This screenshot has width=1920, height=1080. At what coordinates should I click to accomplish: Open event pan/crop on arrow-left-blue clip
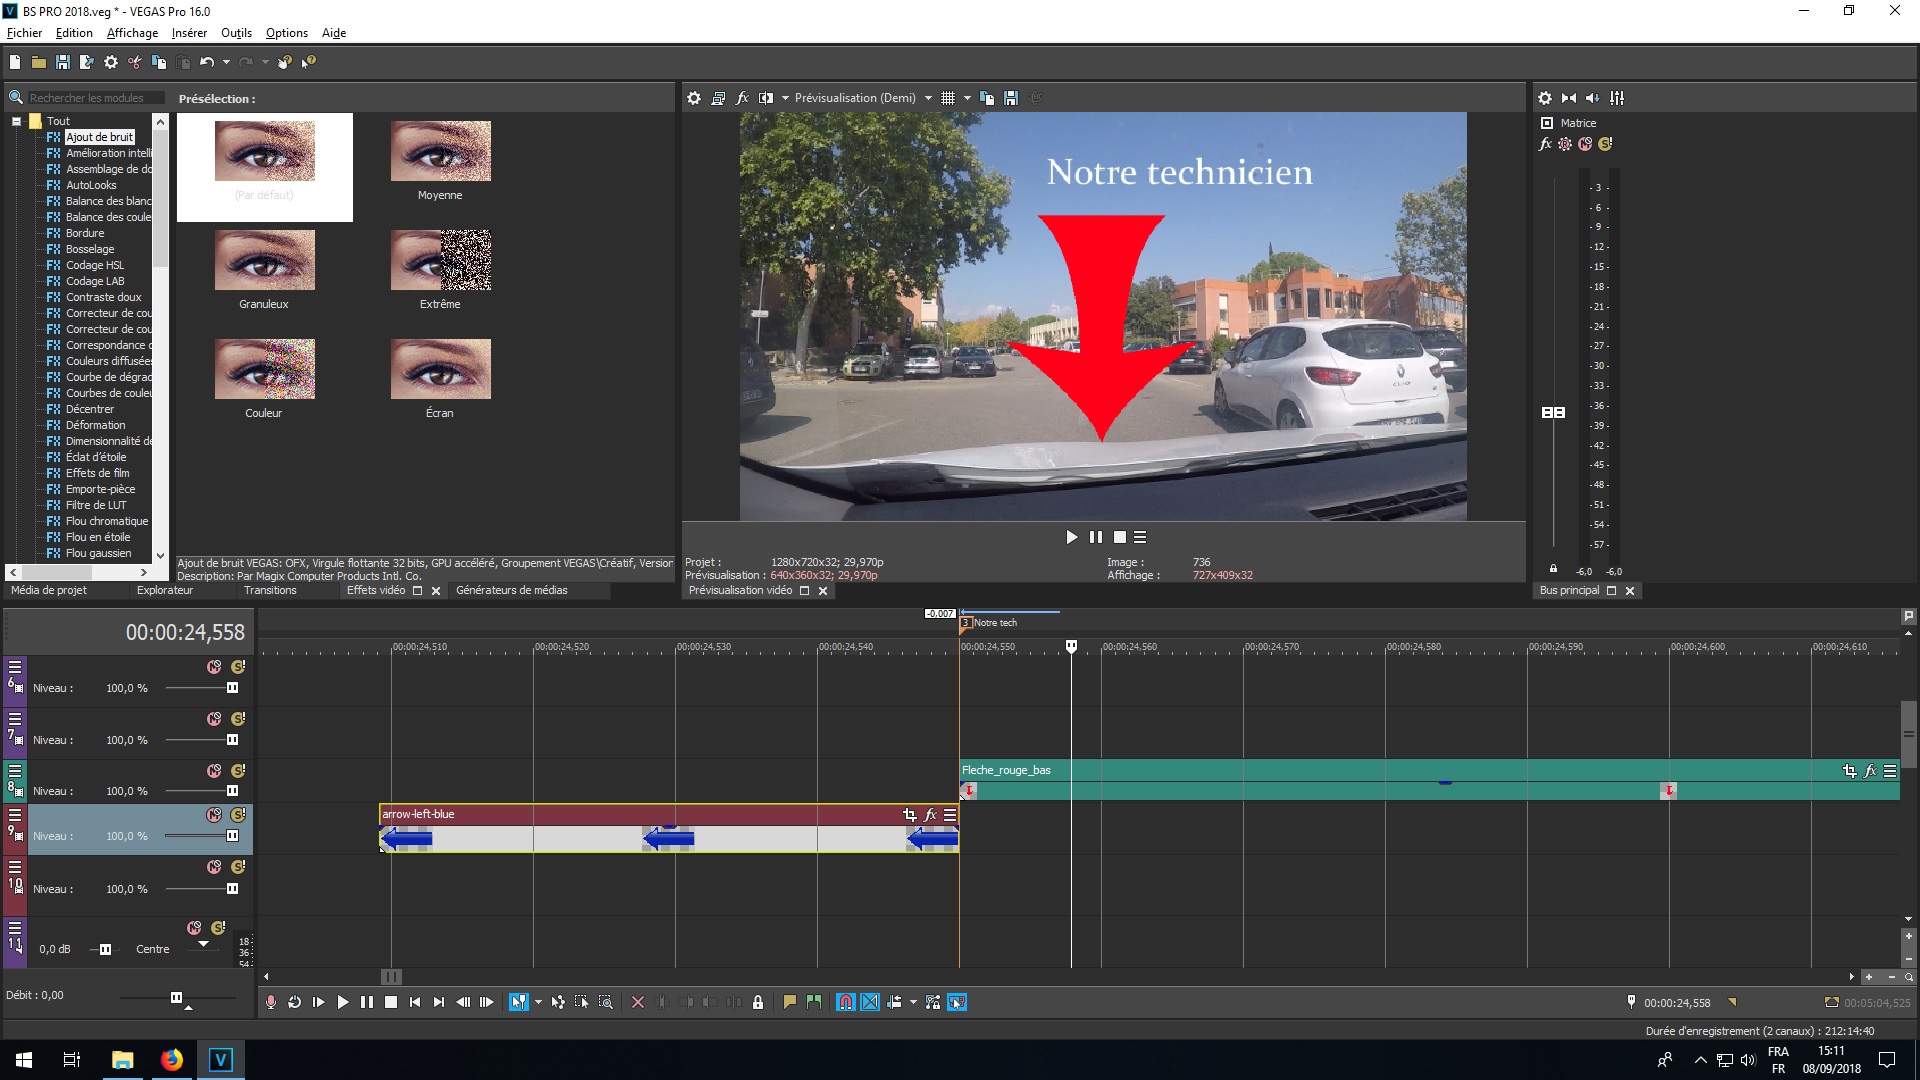click(x=909, y=815)
